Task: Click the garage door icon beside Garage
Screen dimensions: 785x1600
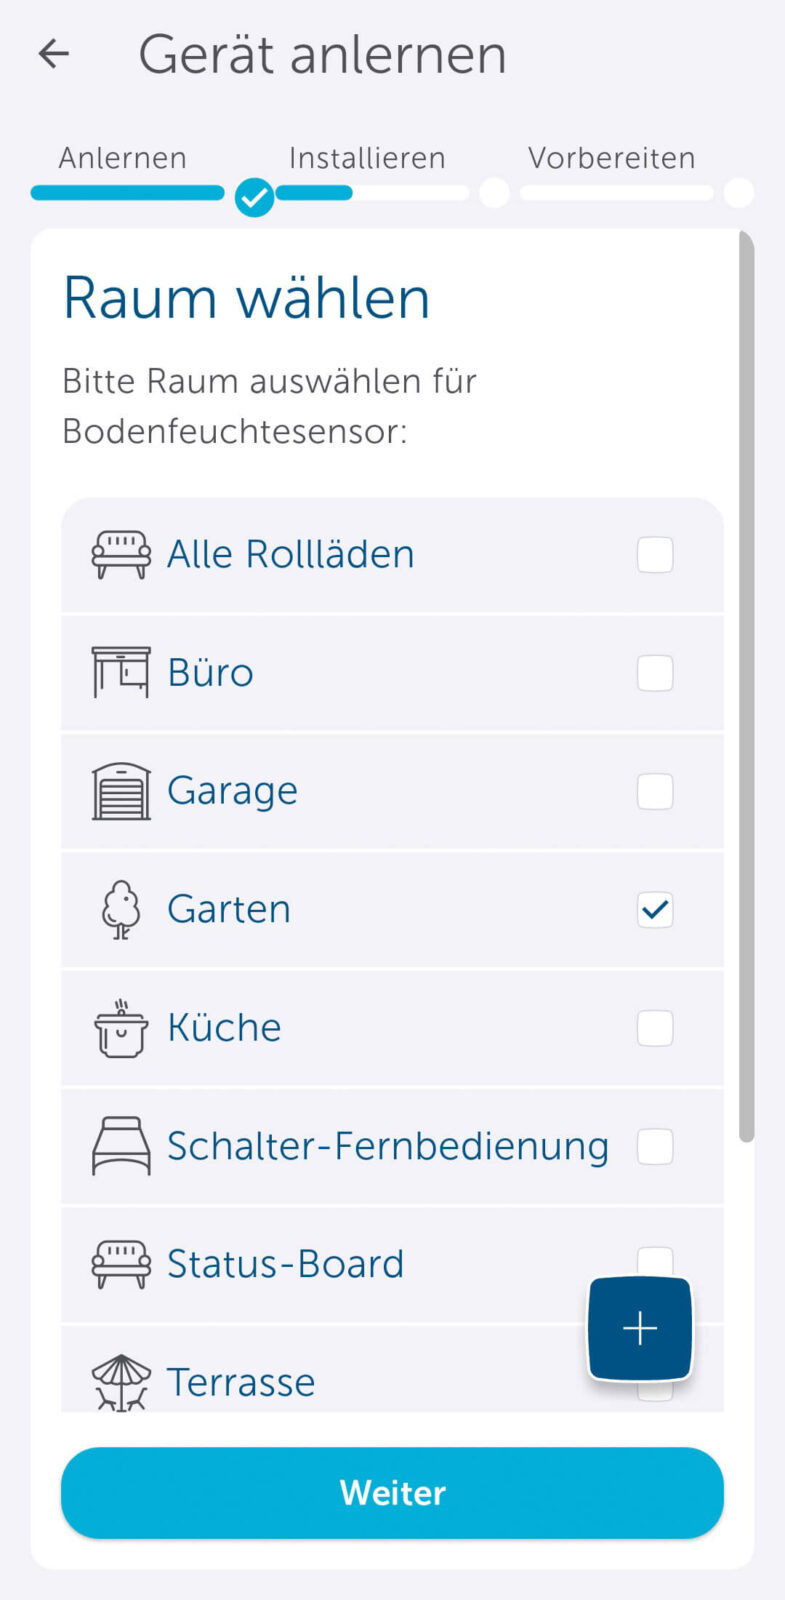Action: click(120, 790)
